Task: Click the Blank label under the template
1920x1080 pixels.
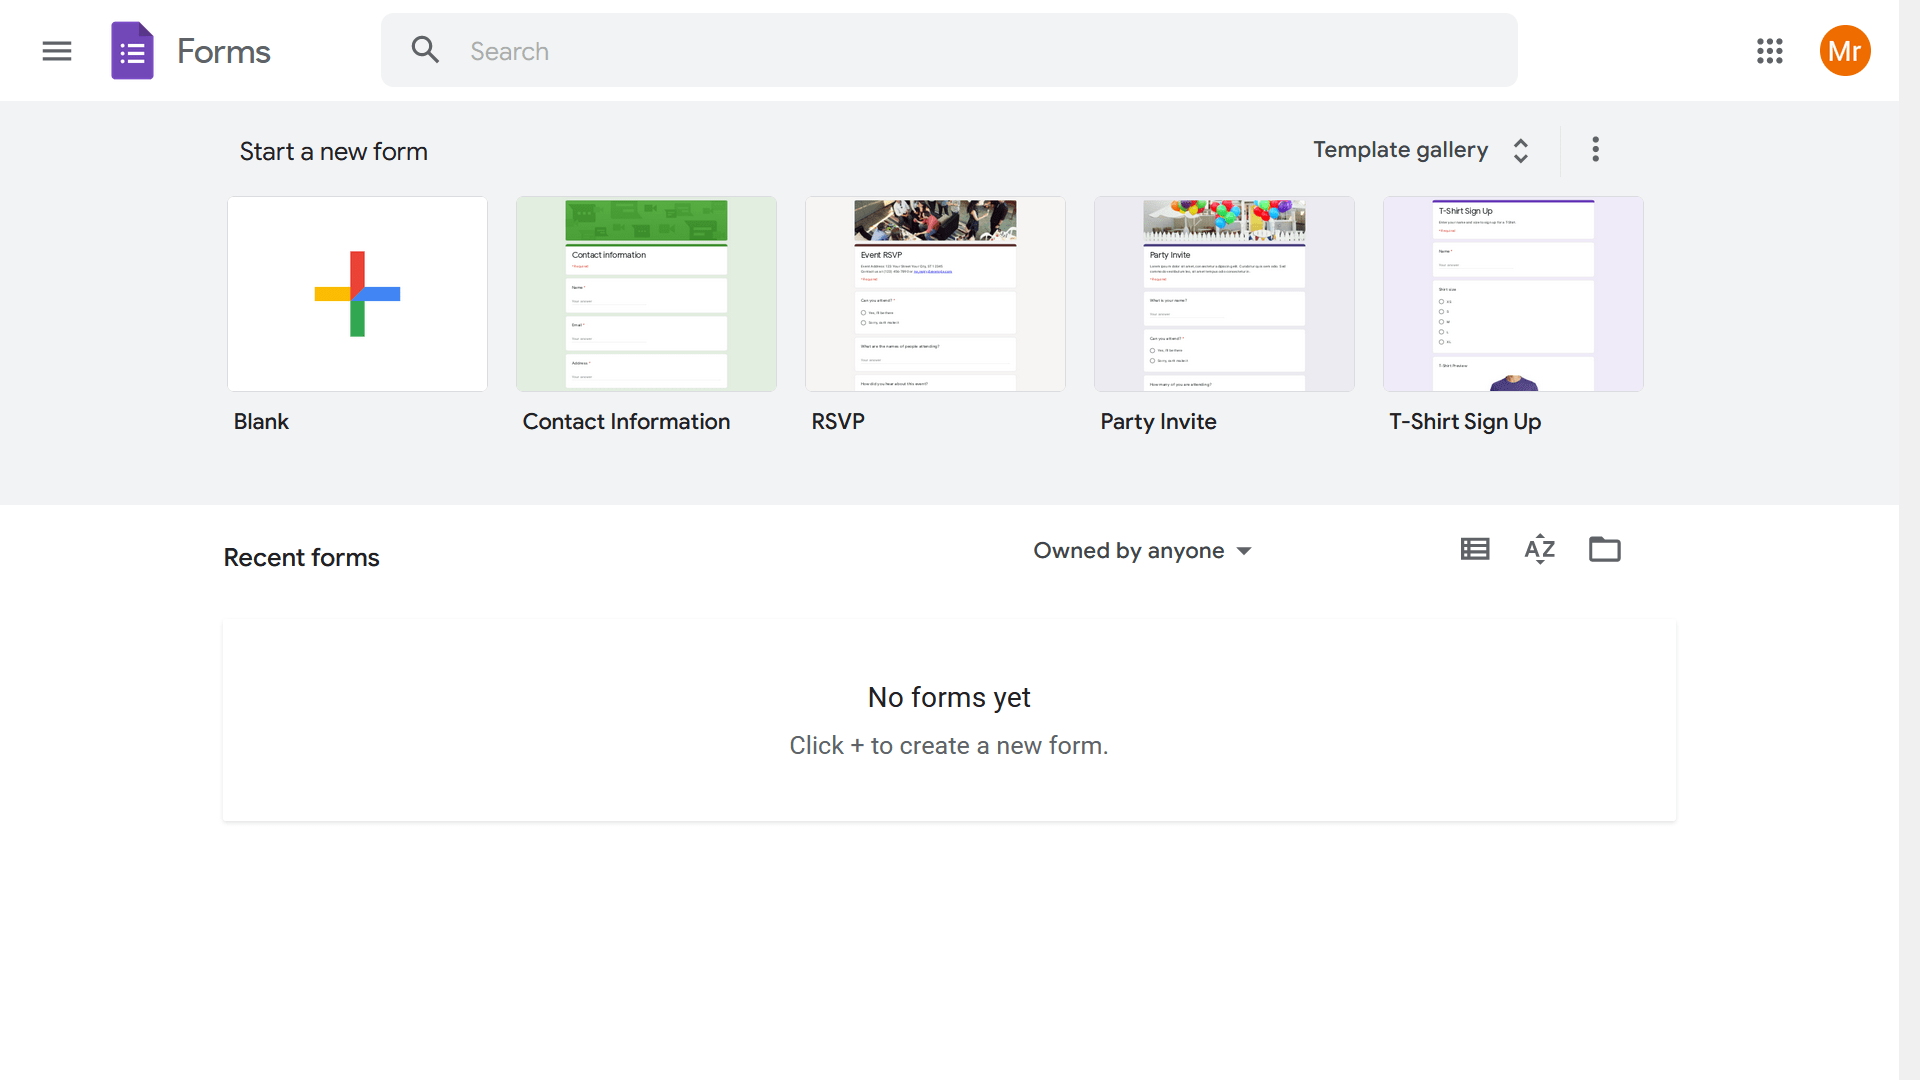Action: (261, 422)
